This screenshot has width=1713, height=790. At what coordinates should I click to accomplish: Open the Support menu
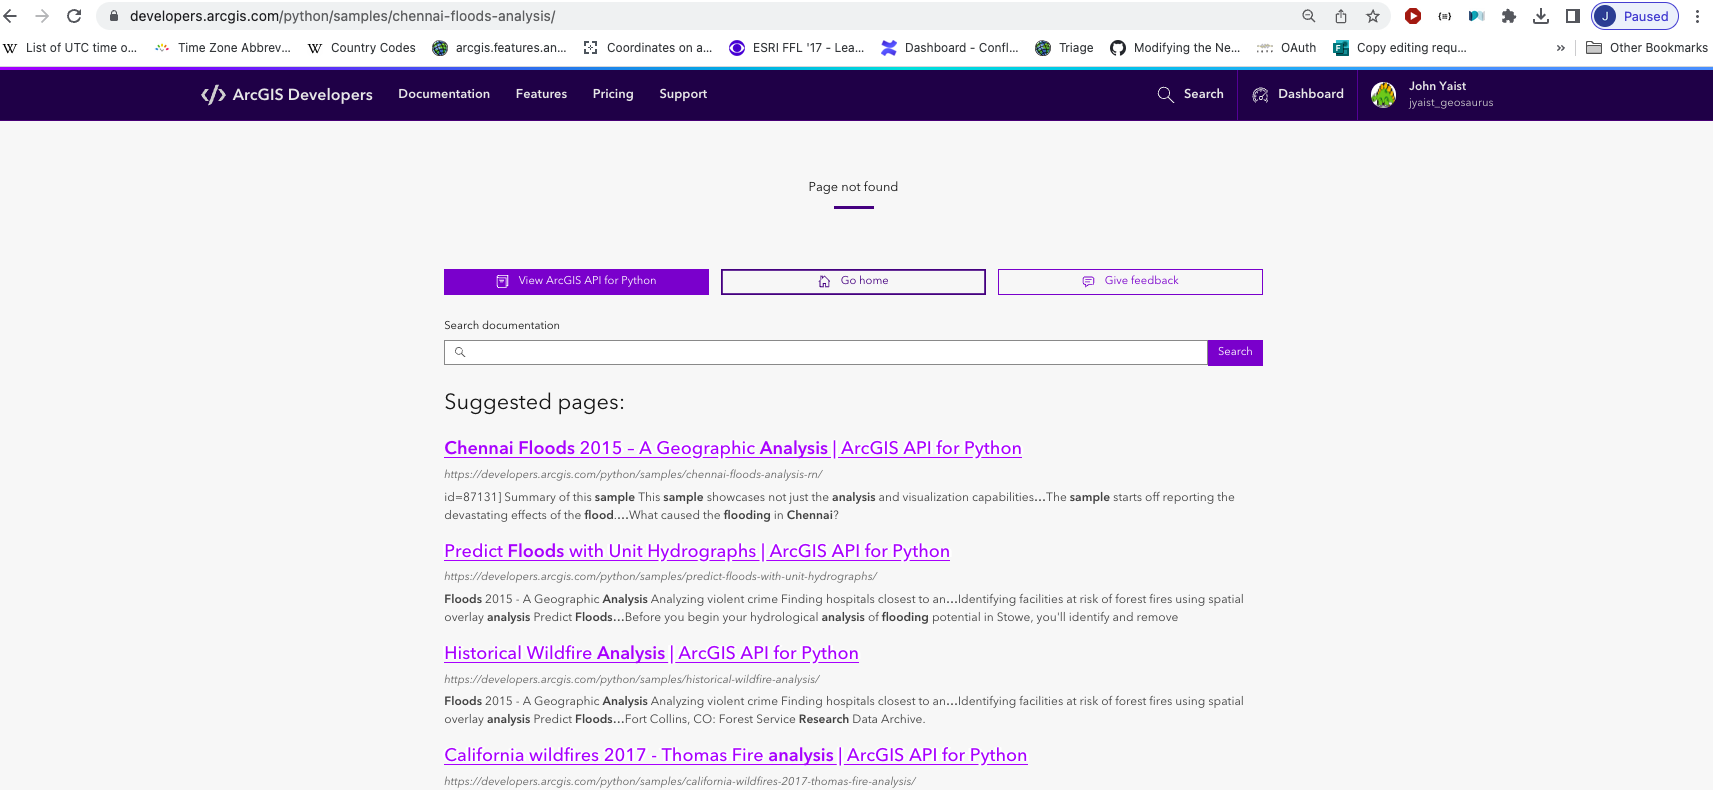coord(683,94)
